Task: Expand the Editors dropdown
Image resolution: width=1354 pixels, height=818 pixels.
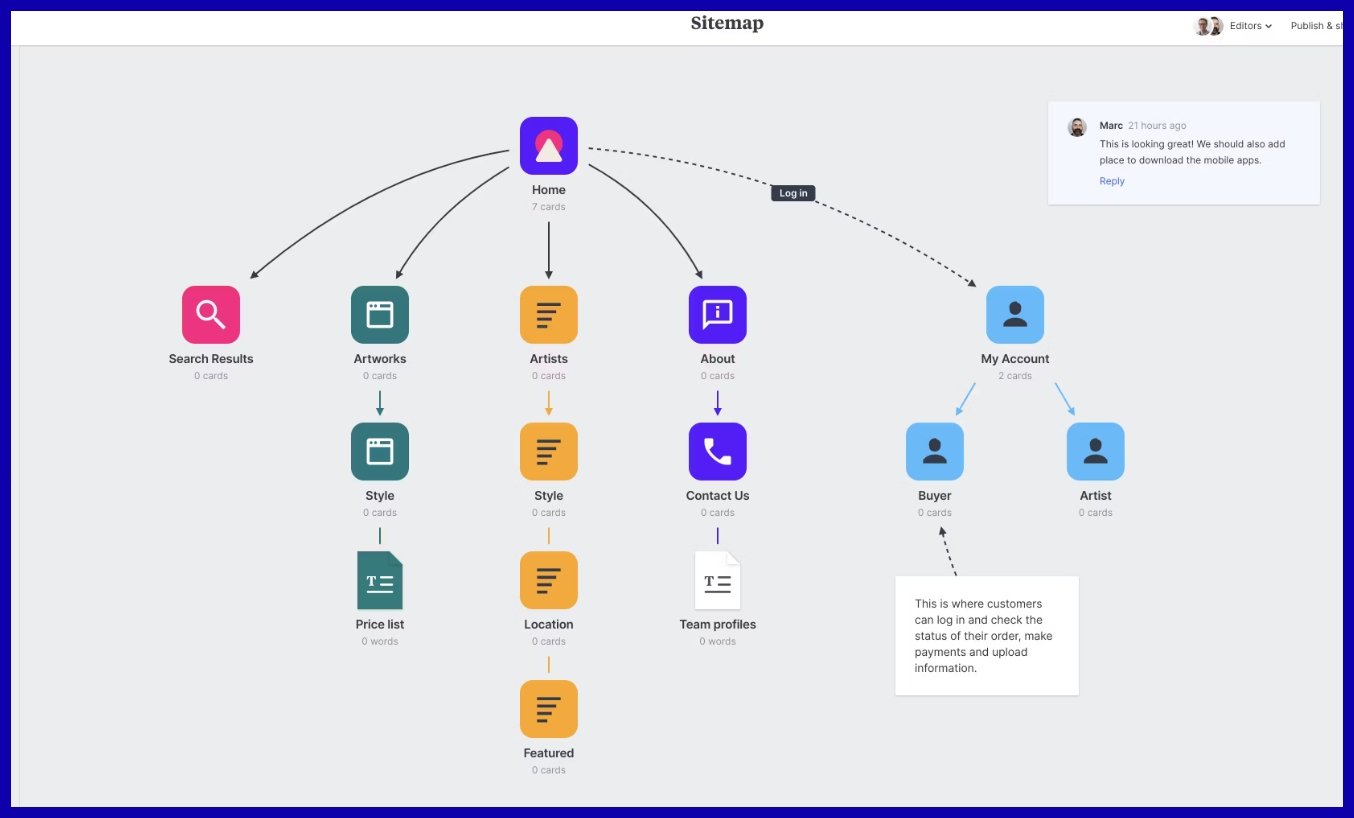Action: click(x=1251, y=26)
